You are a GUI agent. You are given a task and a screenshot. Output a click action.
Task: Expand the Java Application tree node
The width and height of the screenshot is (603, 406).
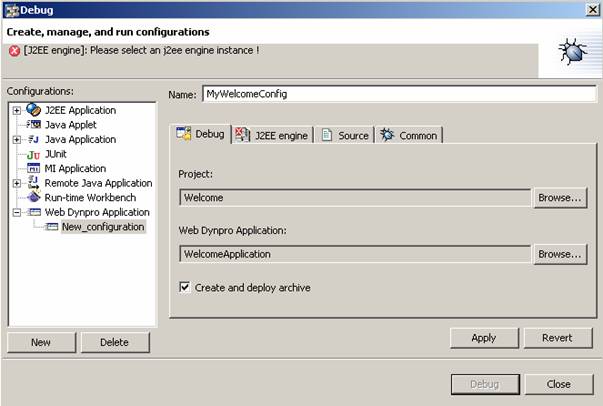click(x=17, y=140)
